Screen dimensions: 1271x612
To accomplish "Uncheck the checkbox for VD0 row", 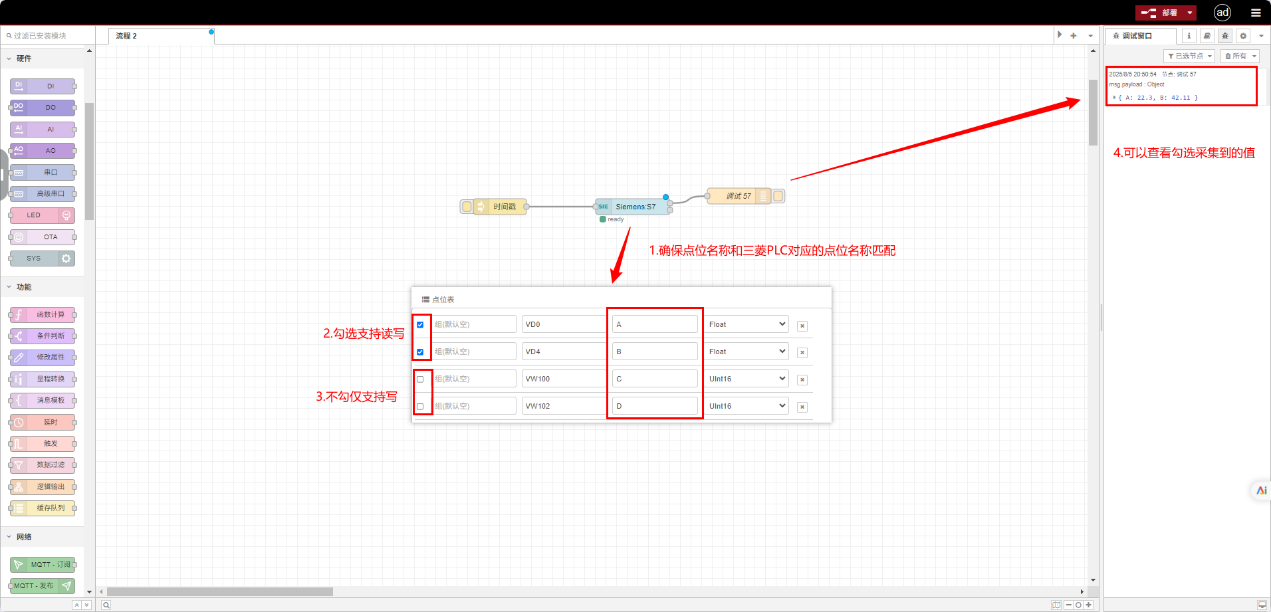I will point(420,324).
